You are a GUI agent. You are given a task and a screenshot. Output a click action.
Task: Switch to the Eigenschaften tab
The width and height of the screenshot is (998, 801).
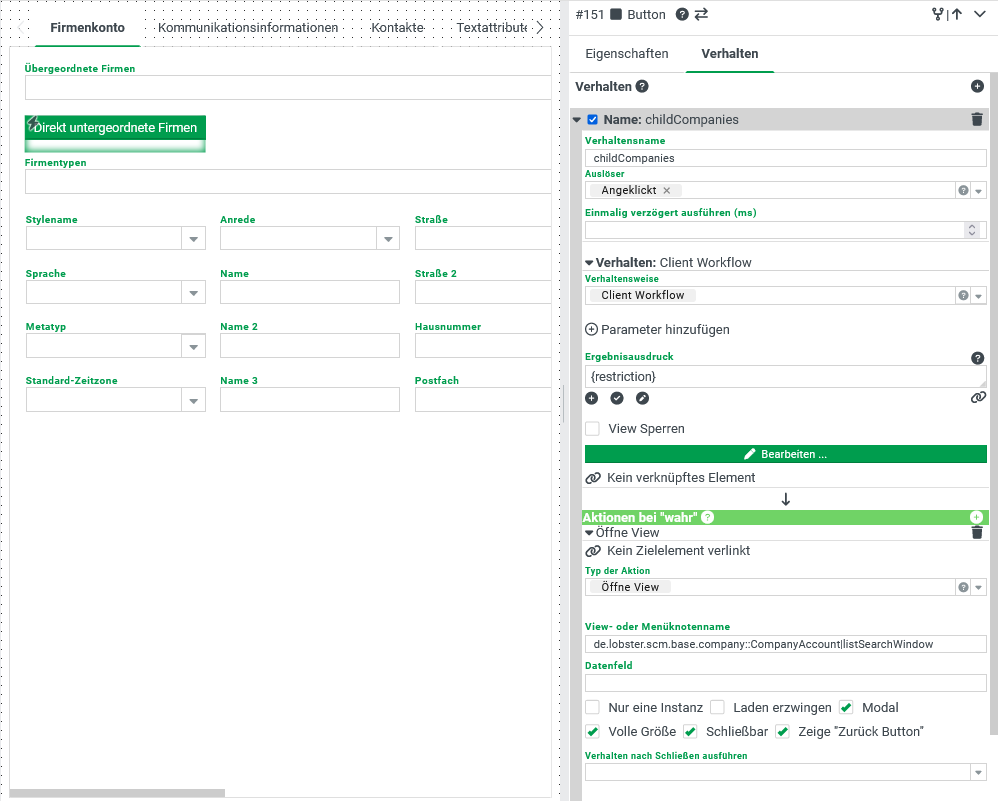pyautogui.click(x=627, y=54)
